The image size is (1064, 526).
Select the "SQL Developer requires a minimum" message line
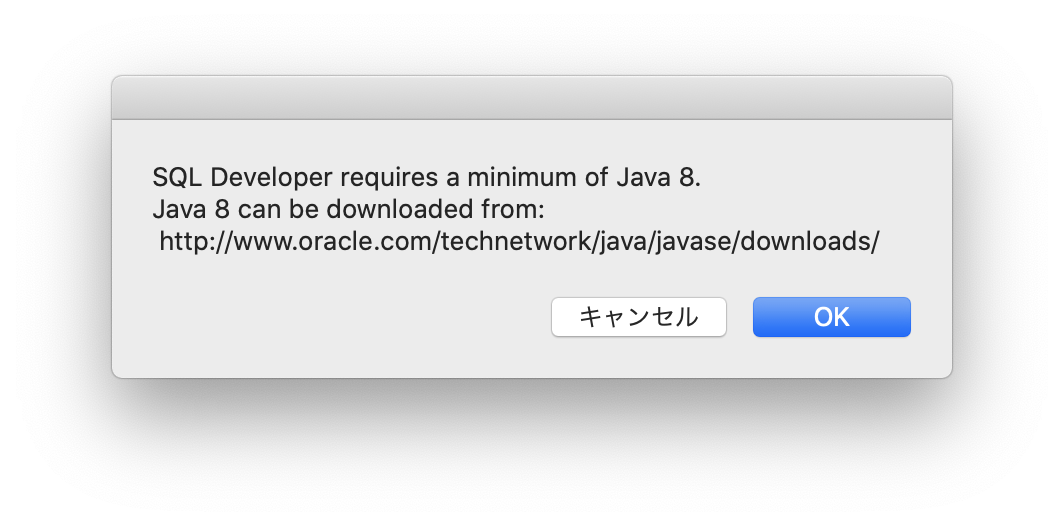click(x=426, y=178)
